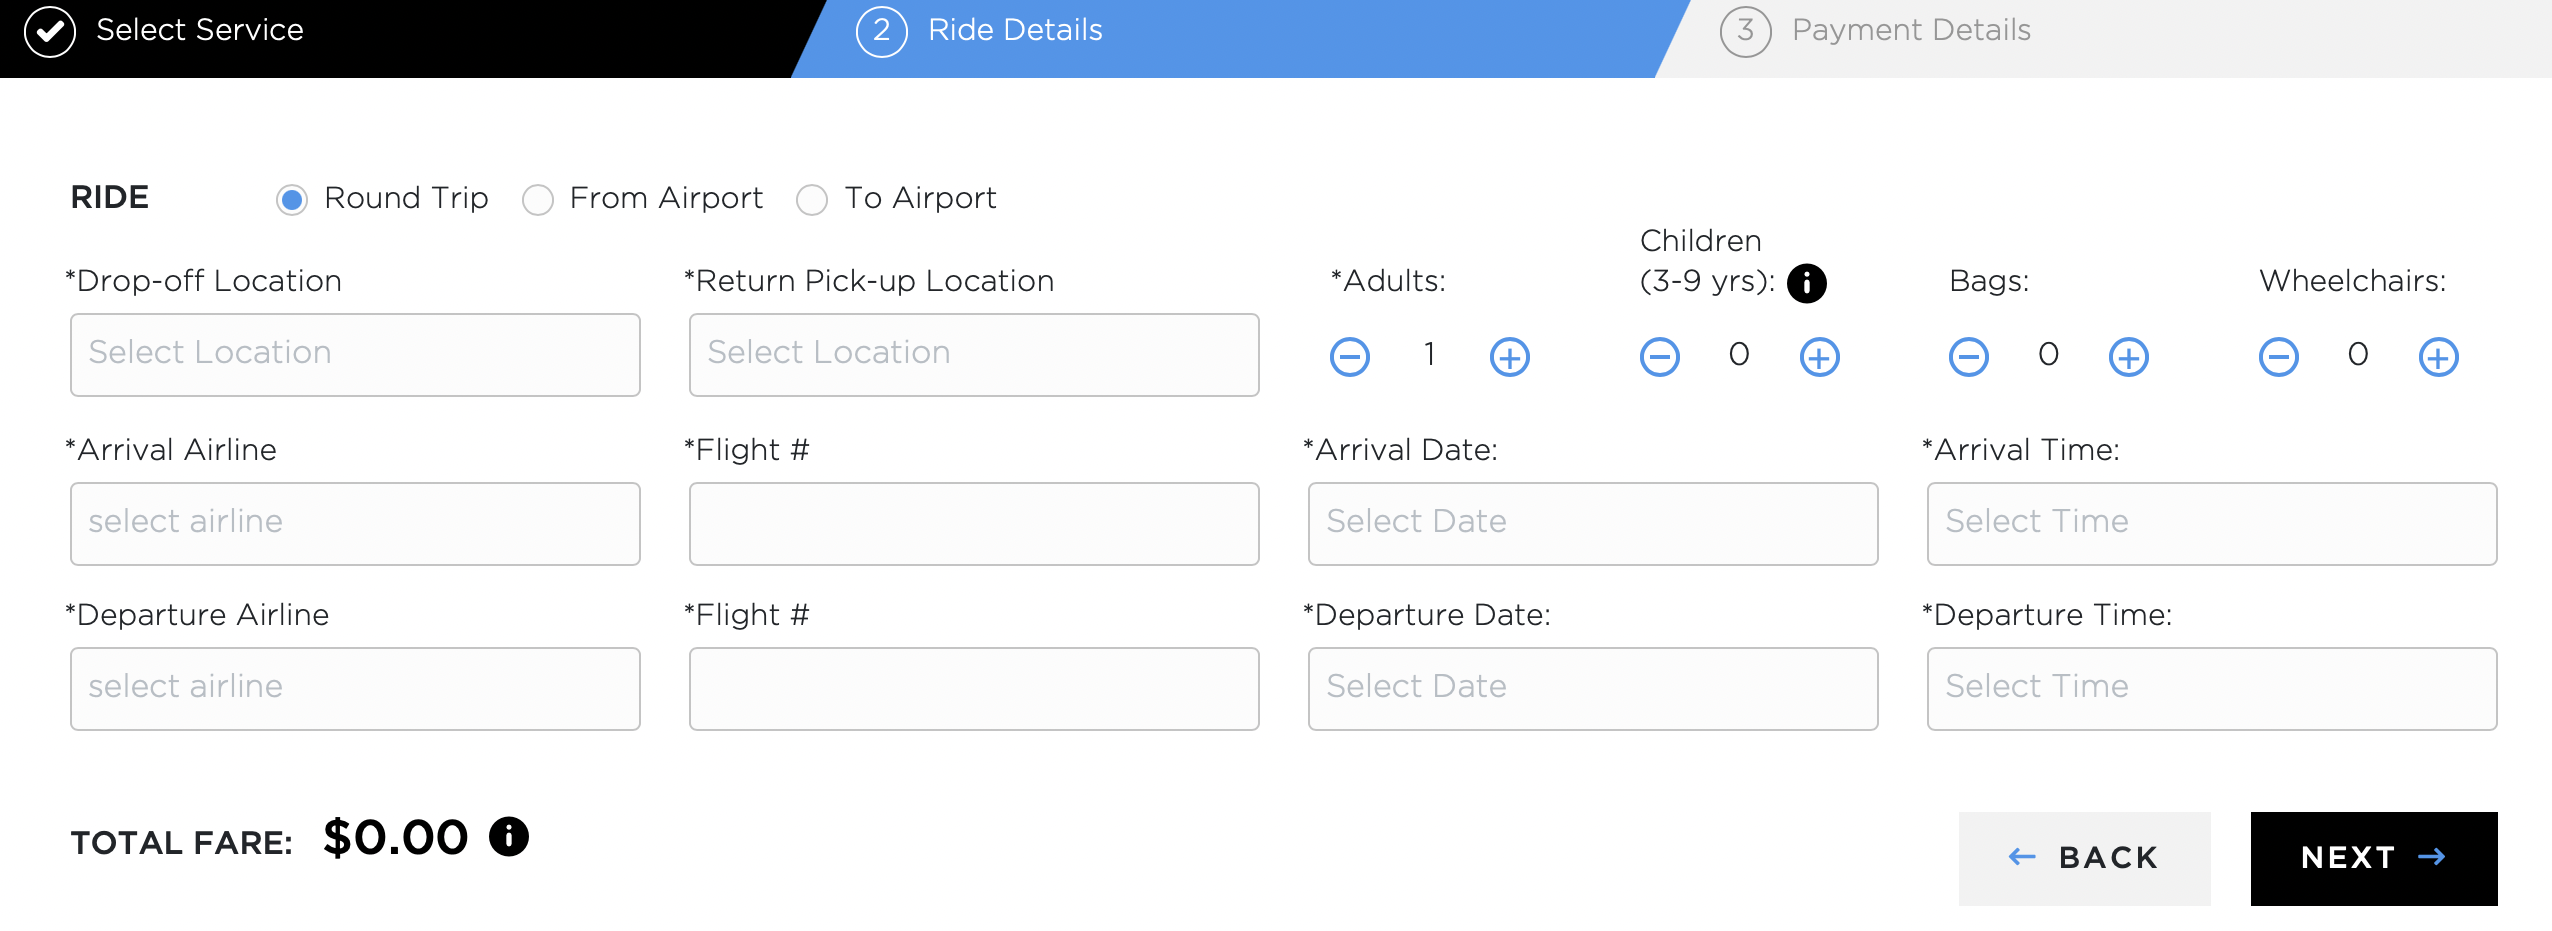Click the Next button
The image size is (2552, 931).
(2373, 858)
